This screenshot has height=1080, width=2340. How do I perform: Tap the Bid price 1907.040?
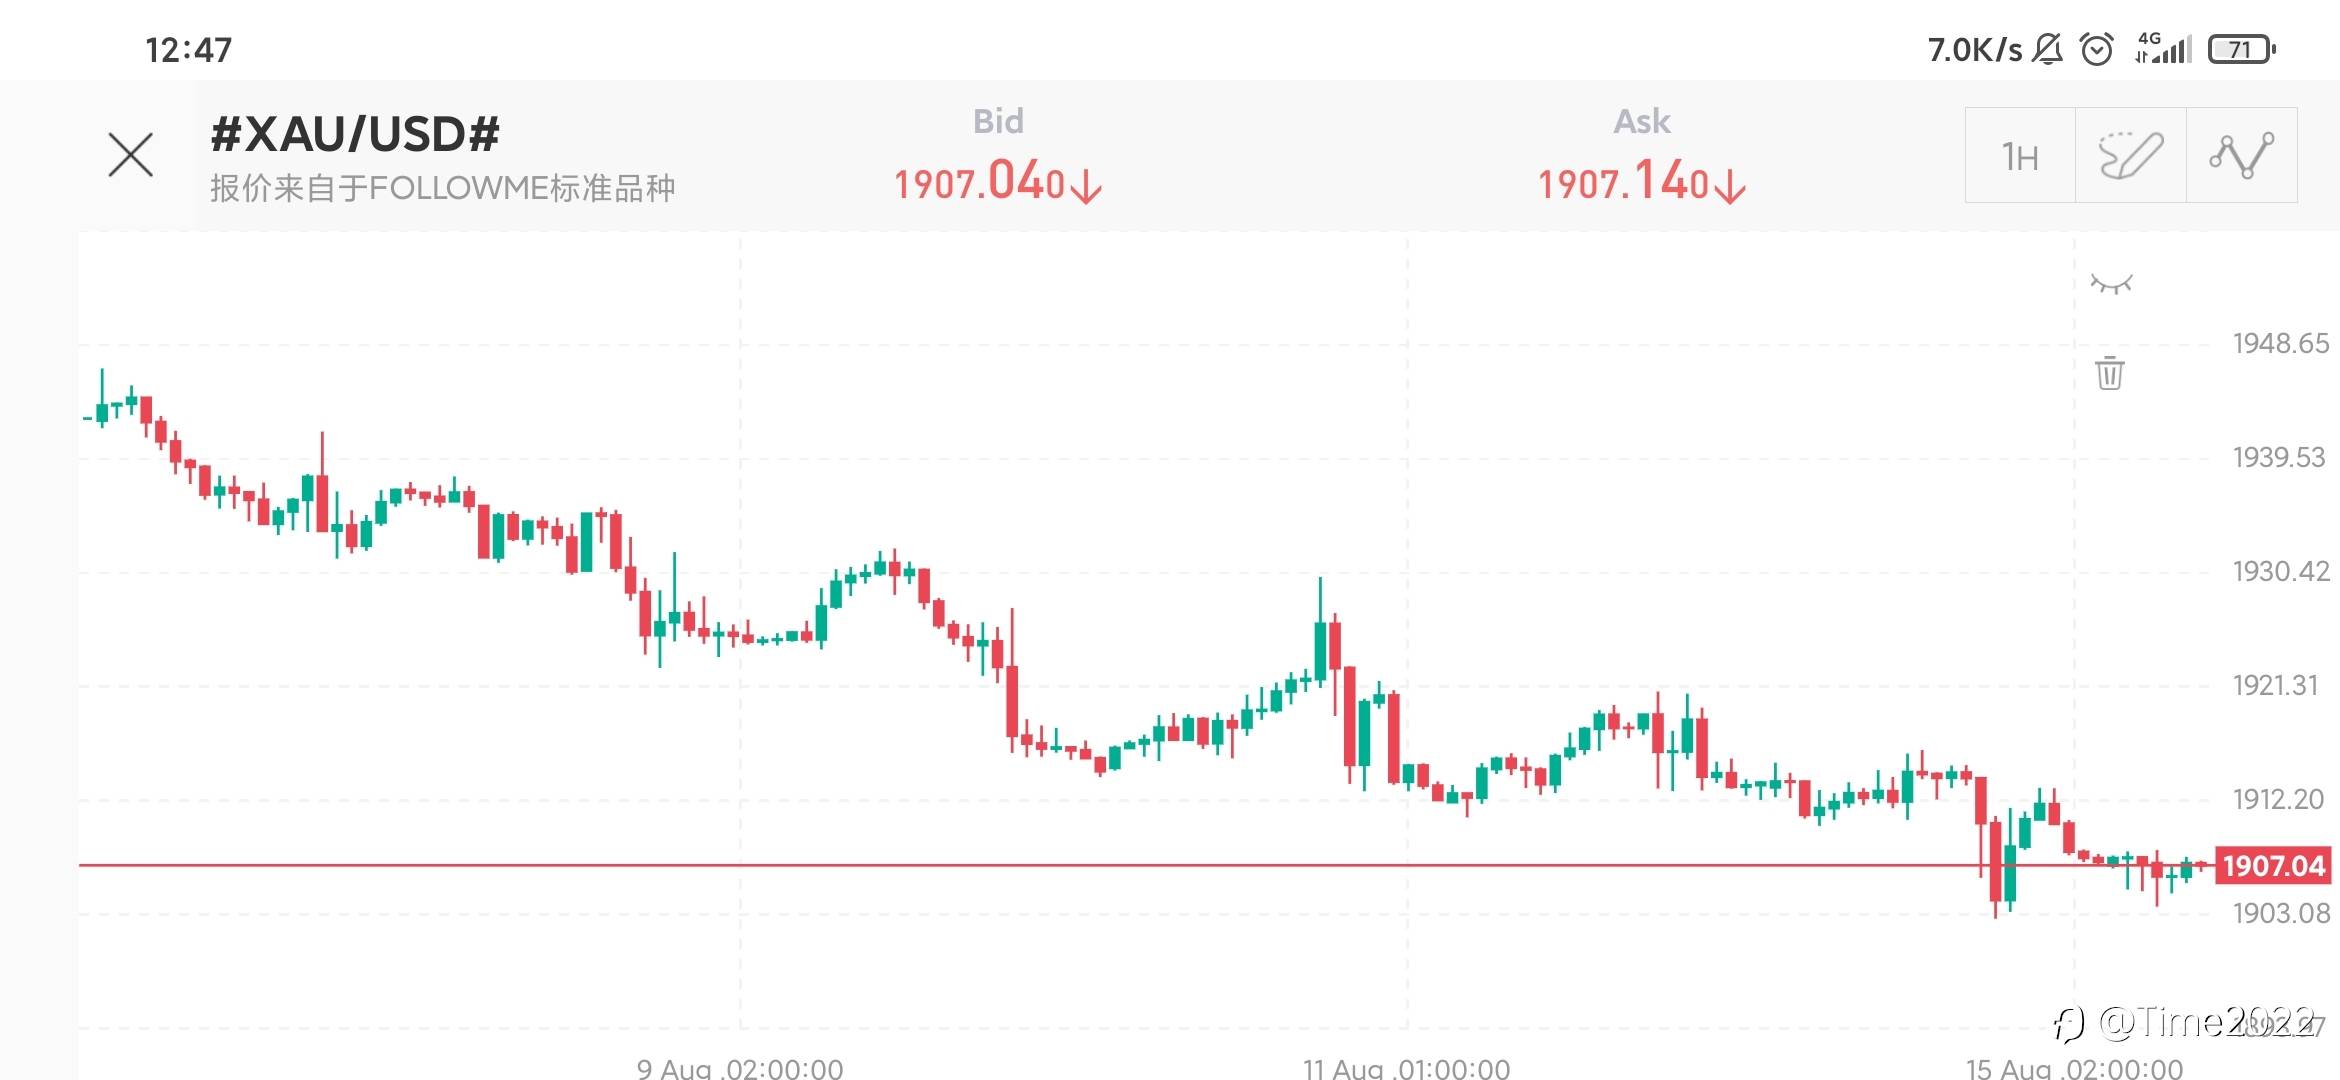(997, 183)
